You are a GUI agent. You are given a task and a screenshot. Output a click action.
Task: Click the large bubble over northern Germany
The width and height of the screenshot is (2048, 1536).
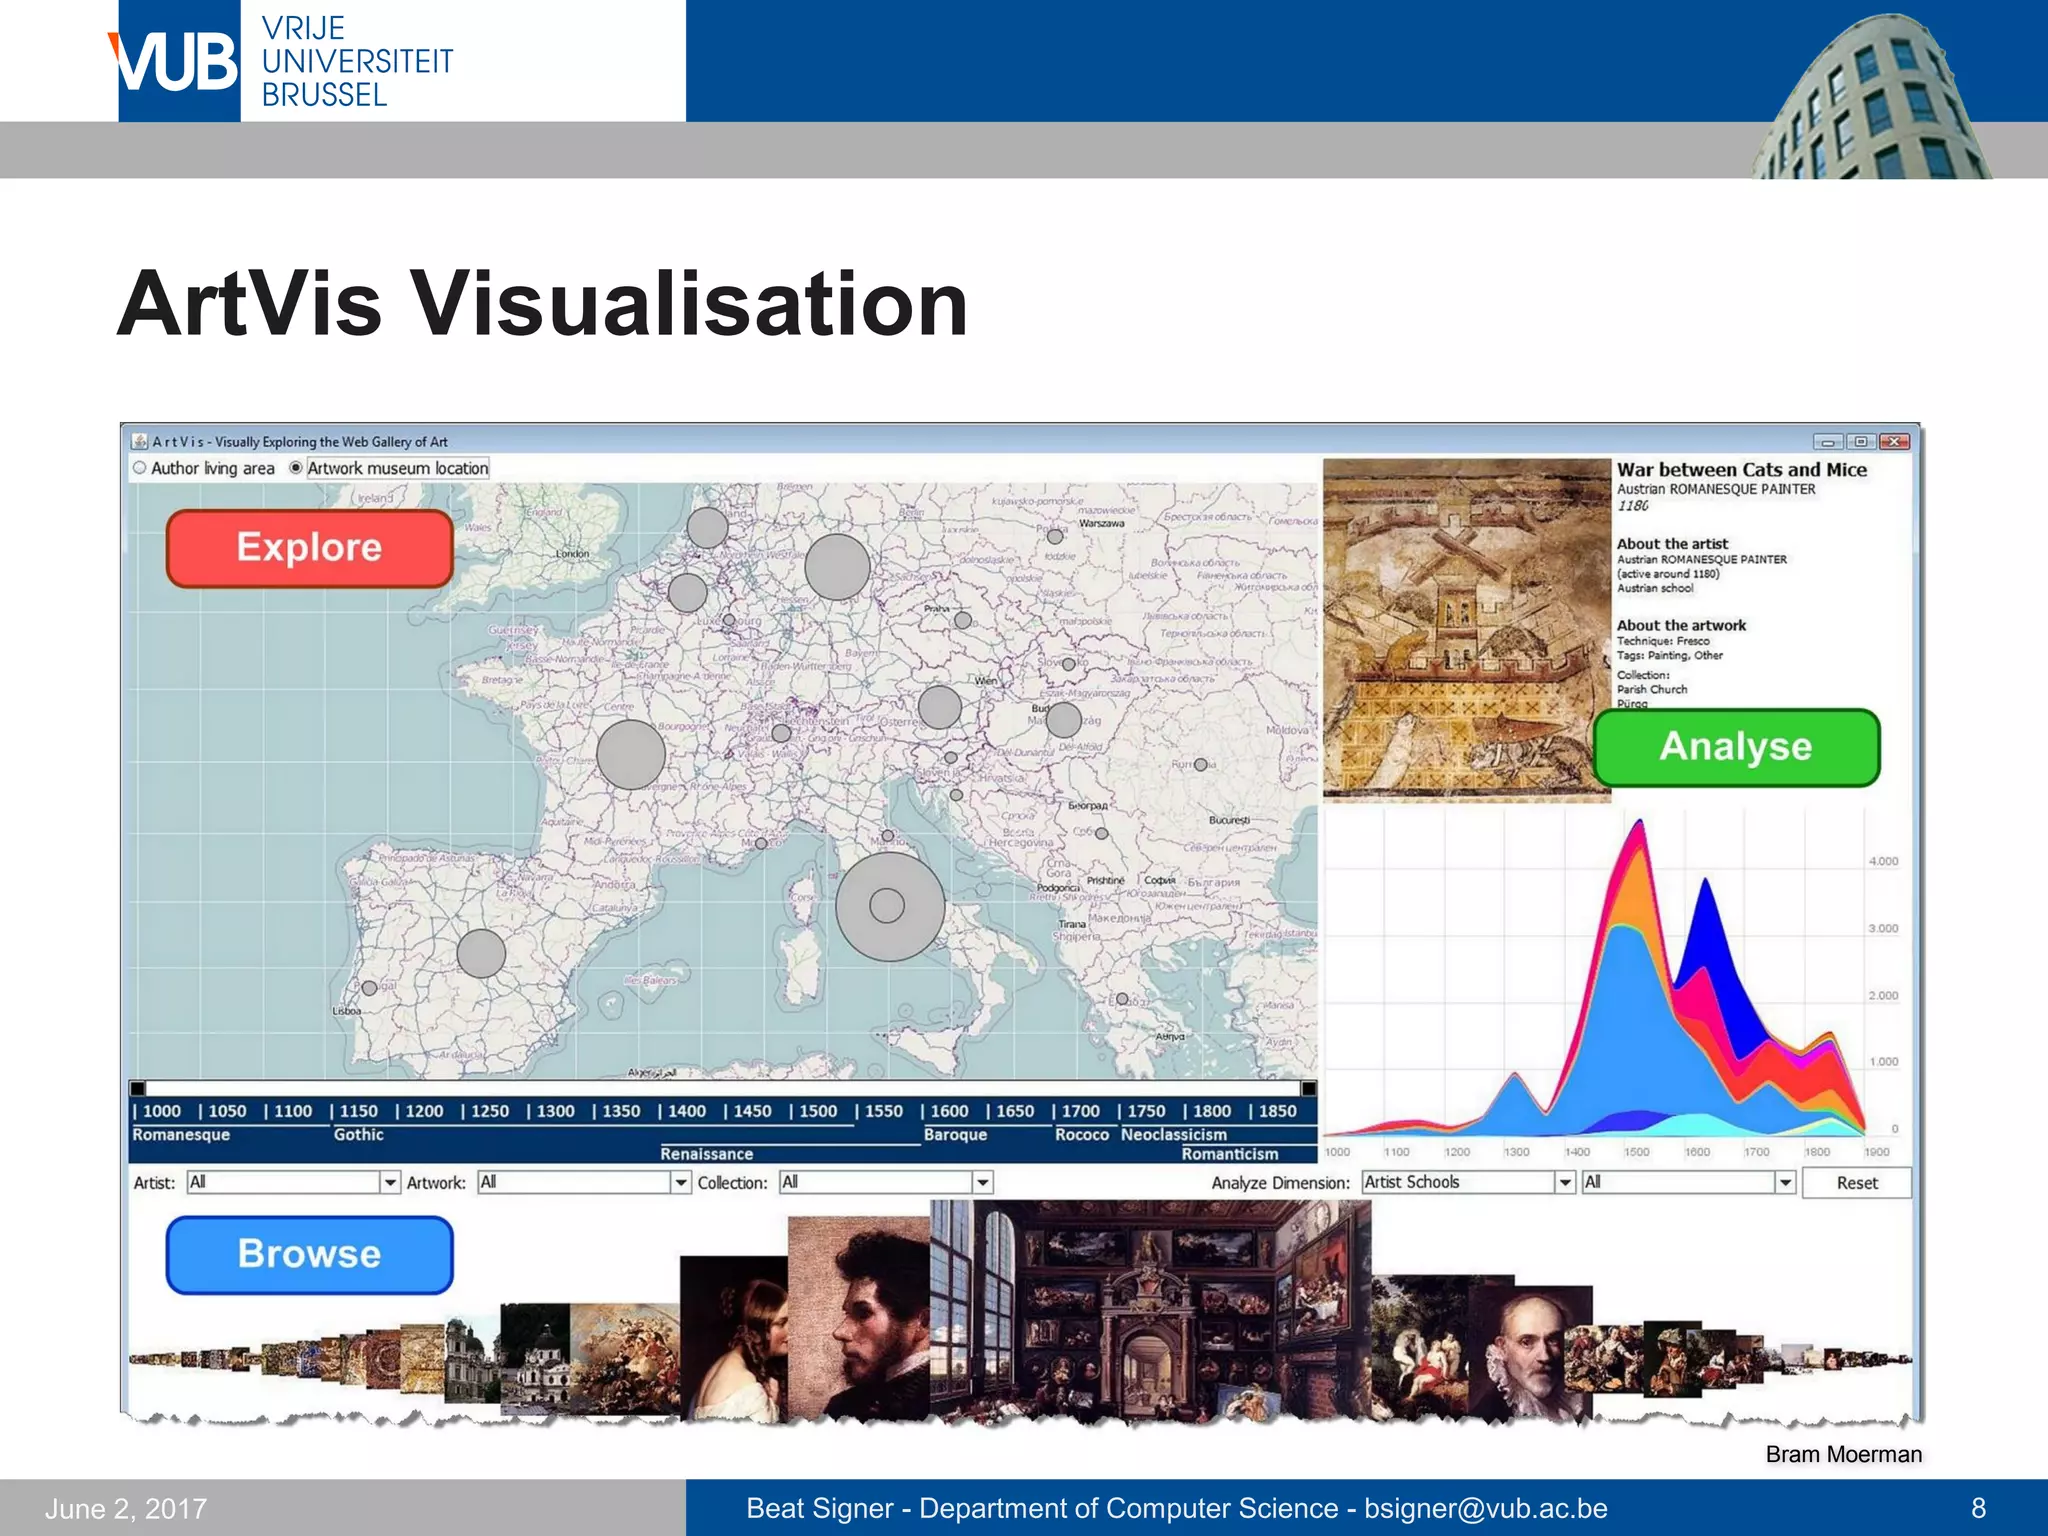click(x=837, y=567)
